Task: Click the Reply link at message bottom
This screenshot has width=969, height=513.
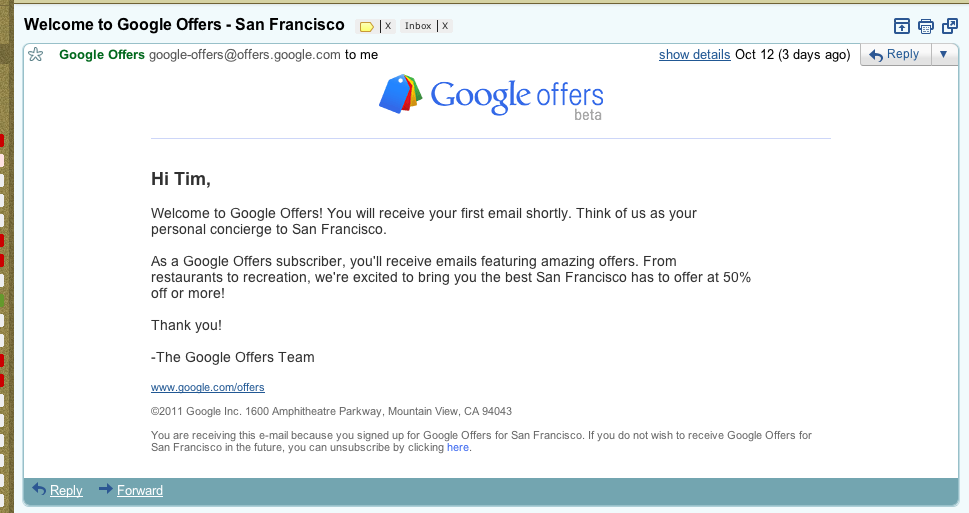Action: (66, 490)
